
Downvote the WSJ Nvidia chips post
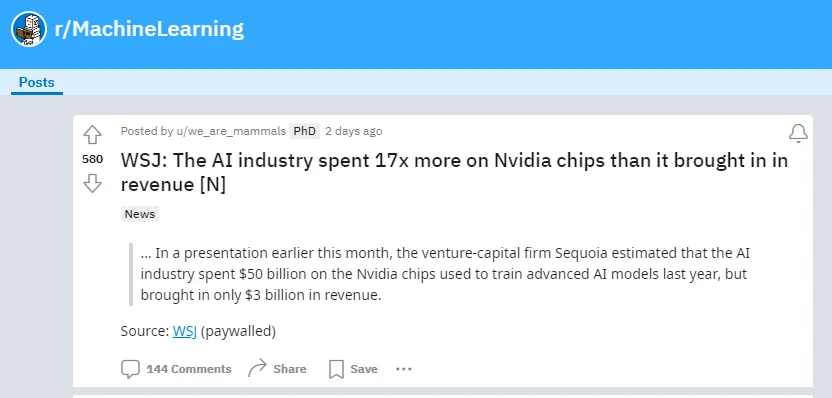pyautogui.click(x=92, y=184)
